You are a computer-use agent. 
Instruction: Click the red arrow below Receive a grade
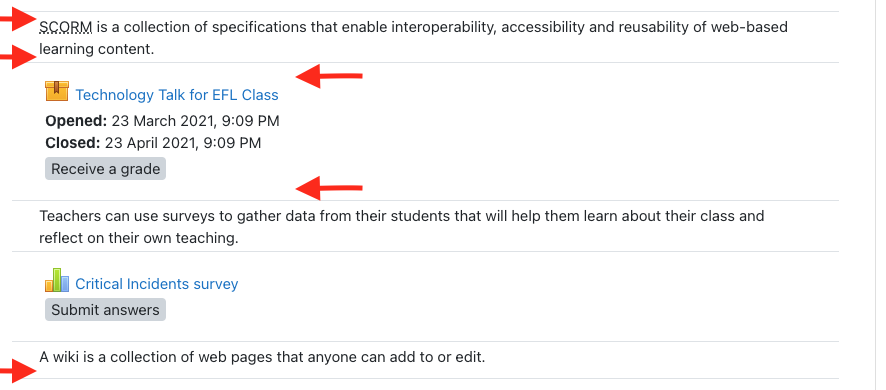pyautogui.click(x=329, y=188)
